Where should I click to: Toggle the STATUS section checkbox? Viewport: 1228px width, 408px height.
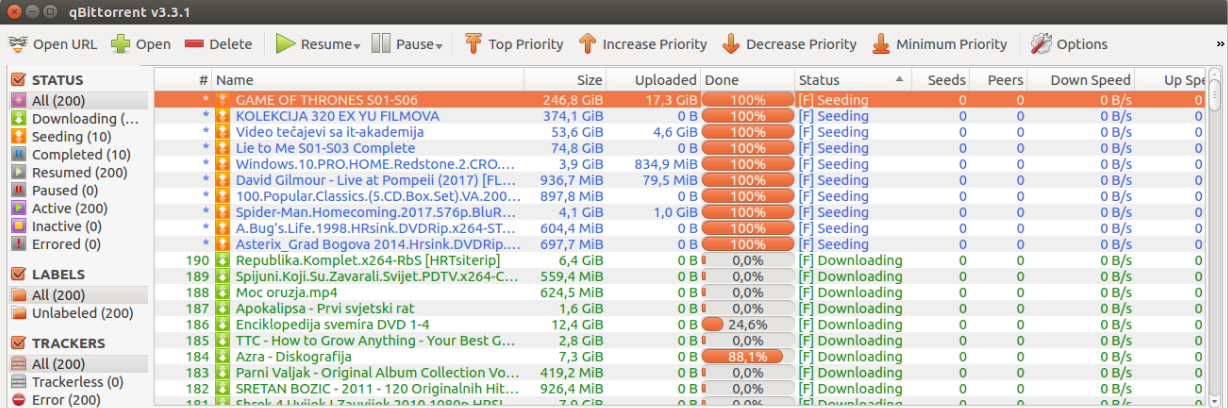[18, 80]
